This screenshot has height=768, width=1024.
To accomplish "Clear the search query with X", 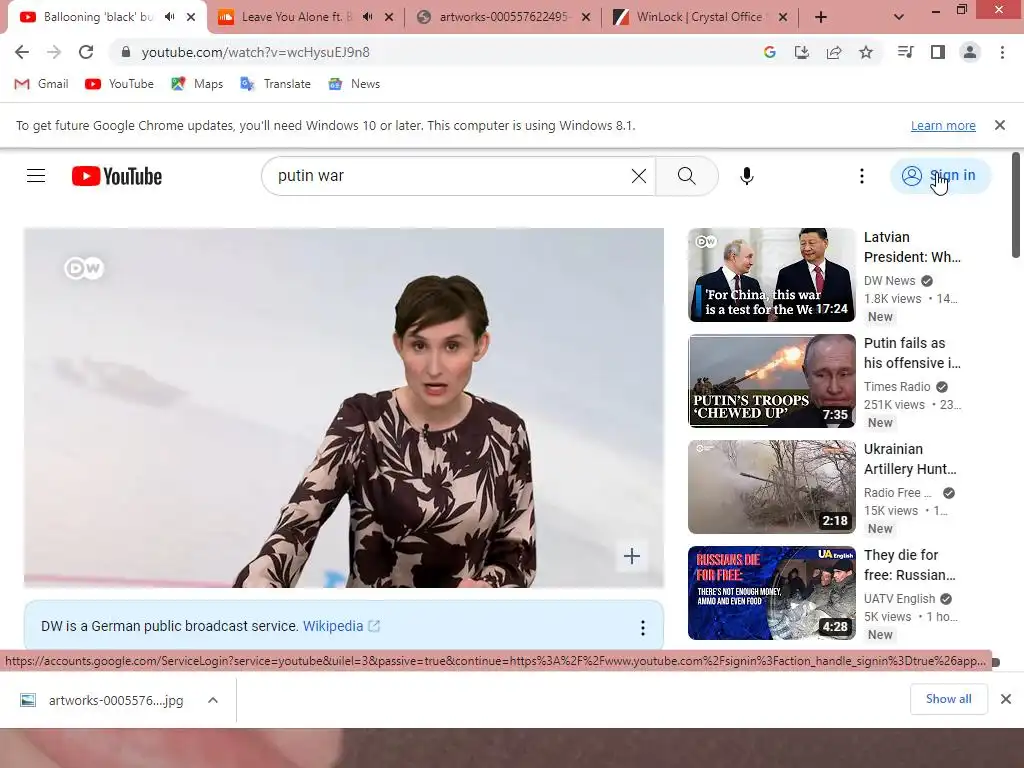I will pyautogui.click(x=639, y=176).
